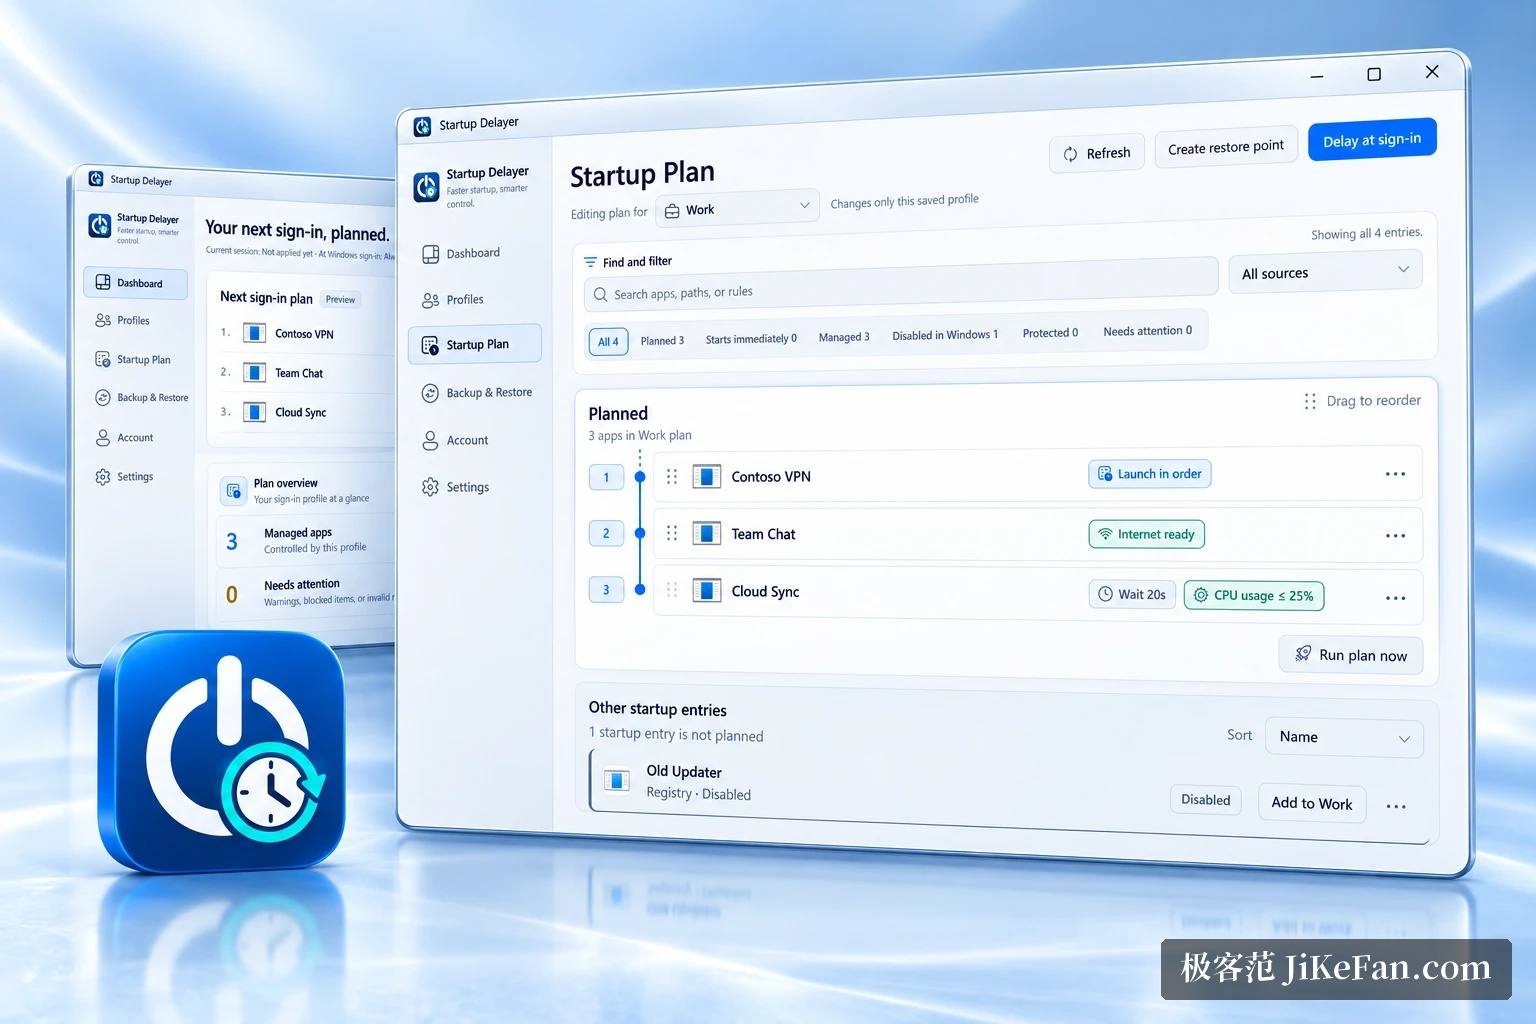Image resolution: width=1536 pixels, height=1024 pixels.
Task: Open Backup & Restore in the back window
Action: pos(141,398)
